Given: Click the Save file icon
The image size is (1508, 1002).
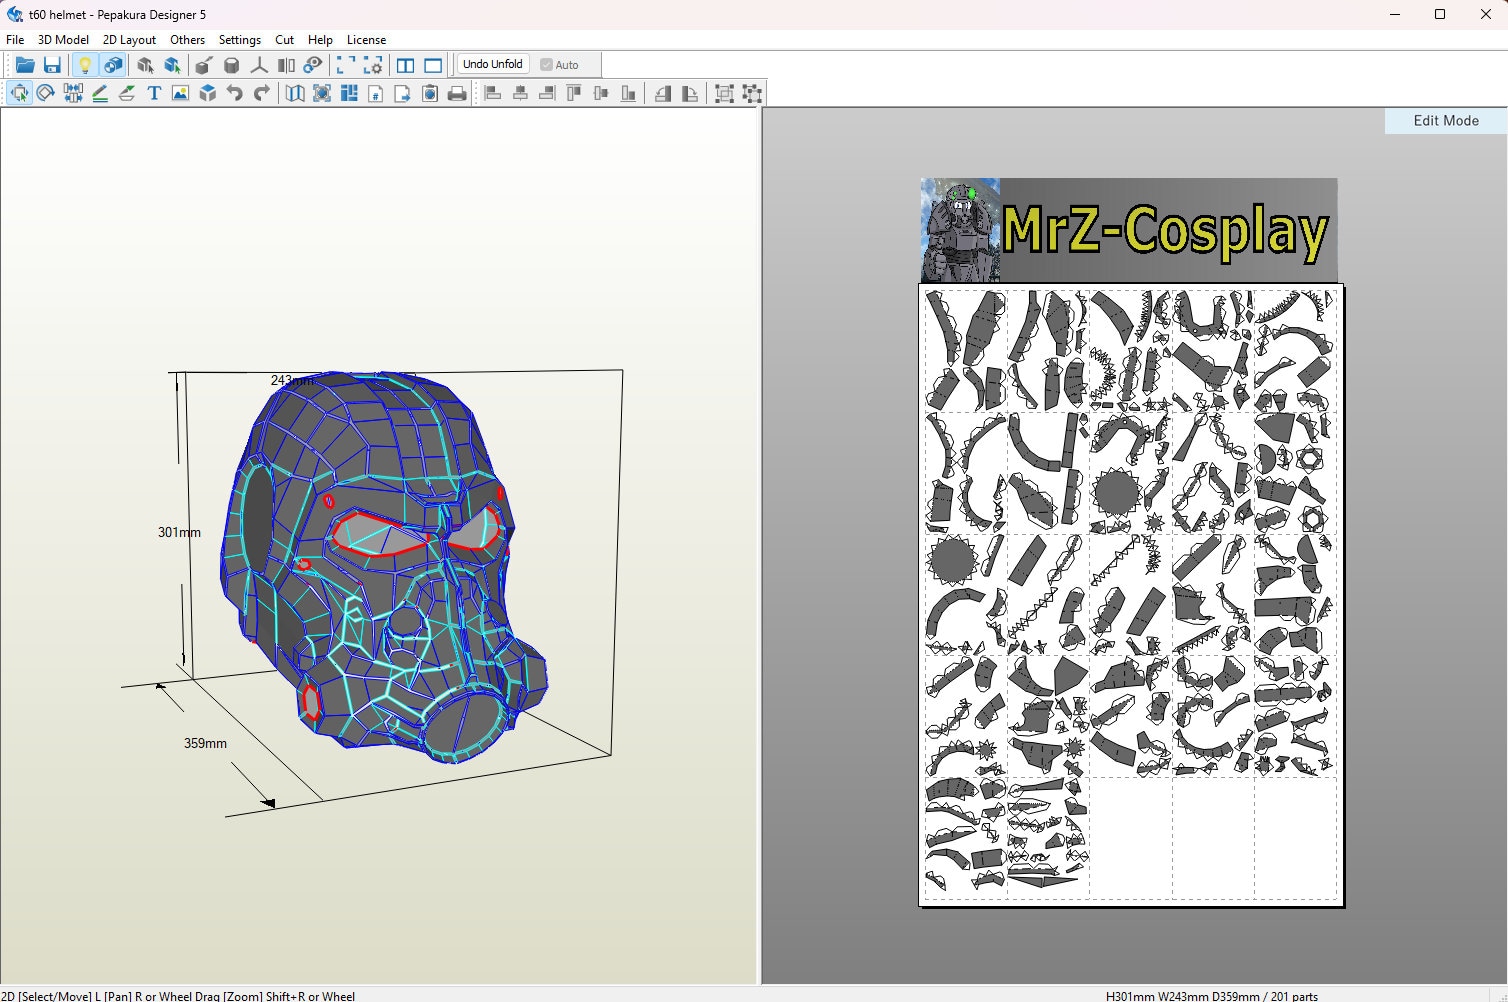Looking at the screenshot, I should (x=52, y=64).
